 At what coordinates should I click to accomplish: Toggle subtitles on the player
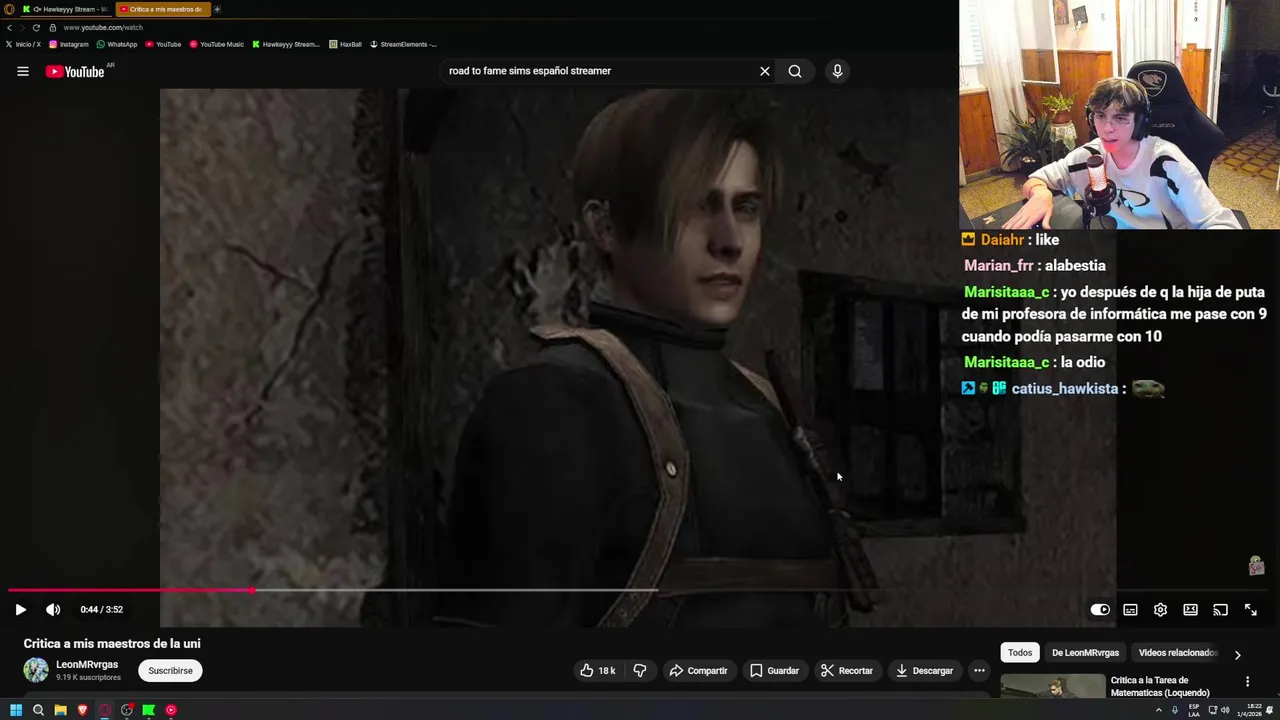click(x=1130, y=610)
